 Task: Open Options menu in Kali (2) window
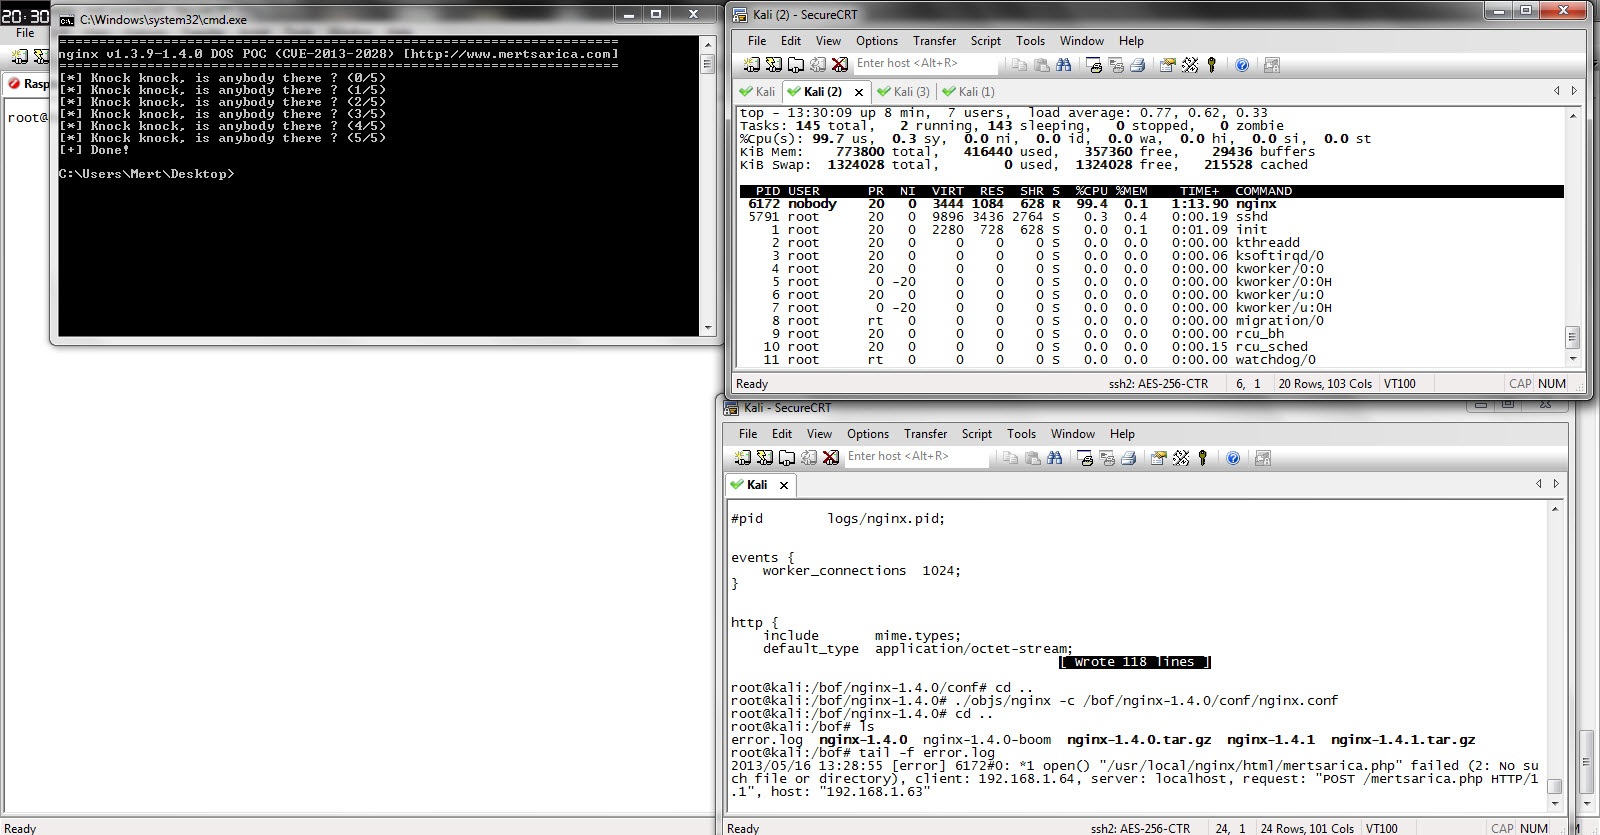tap(877, 41)
